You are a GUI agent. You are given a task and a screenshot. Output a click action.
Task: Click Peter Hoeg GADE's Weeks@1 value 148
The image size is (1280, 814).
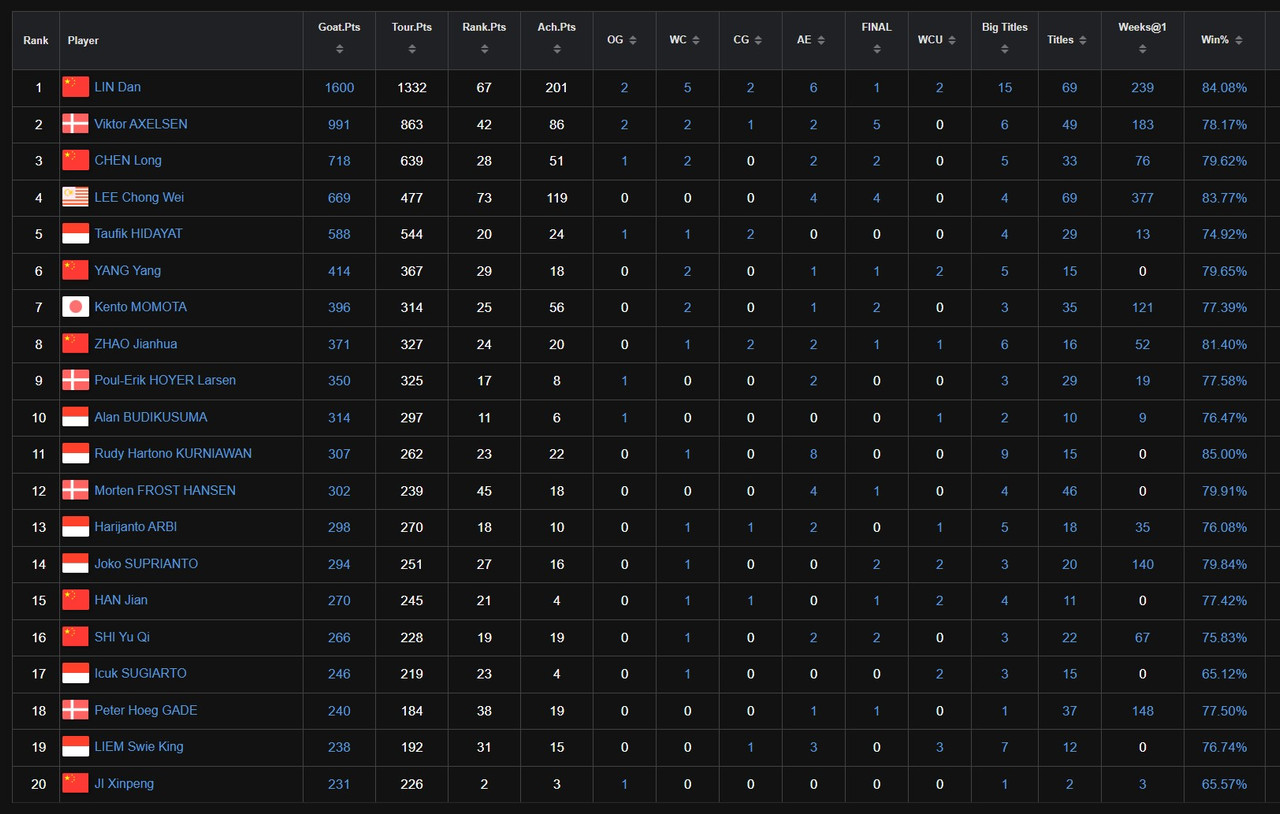[1142, 711]
